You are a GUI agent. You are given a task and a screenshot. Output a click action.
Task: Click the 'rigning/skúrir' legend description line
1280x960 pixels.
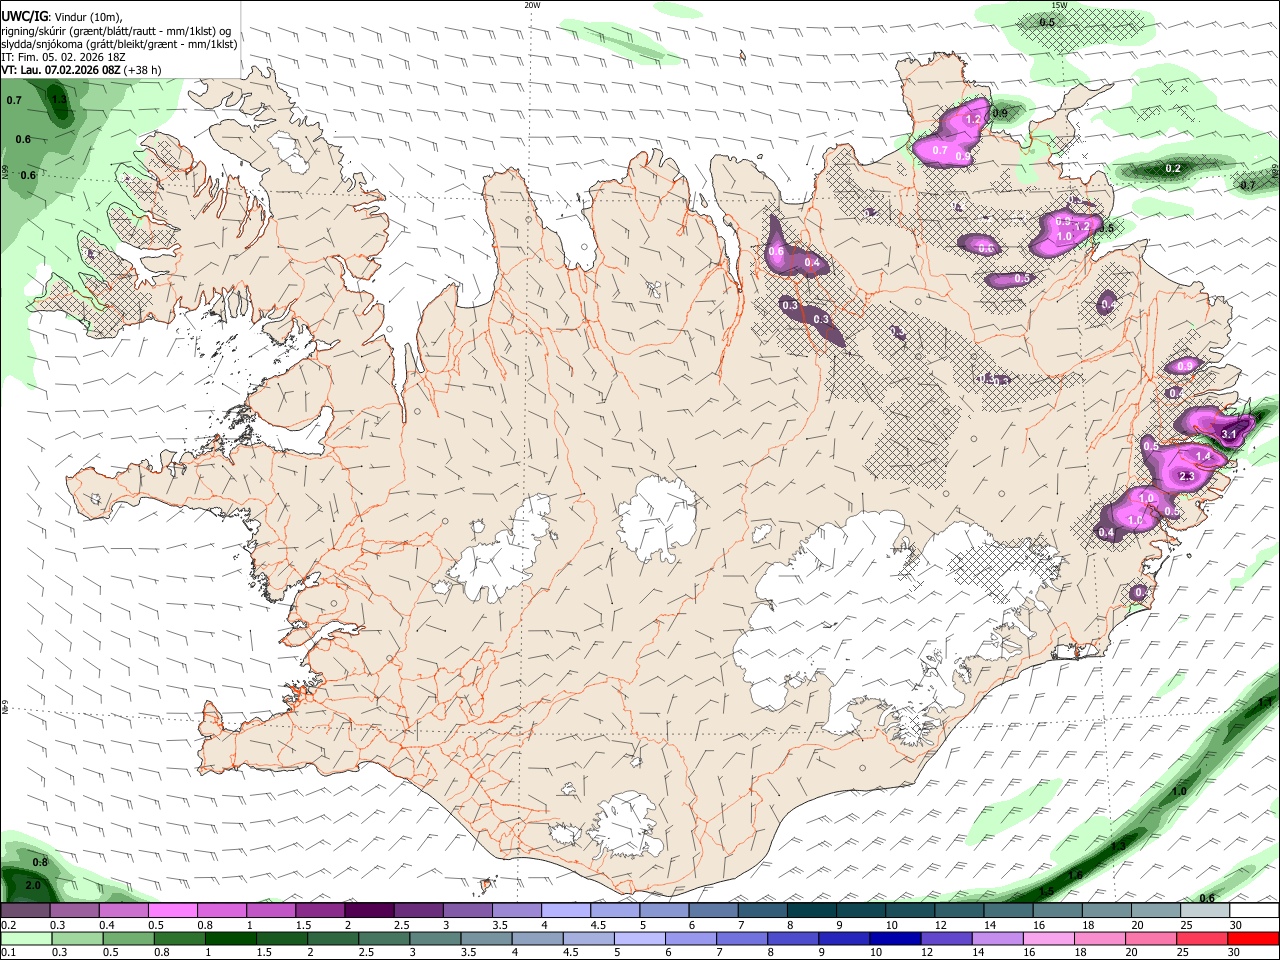point(116,31)
